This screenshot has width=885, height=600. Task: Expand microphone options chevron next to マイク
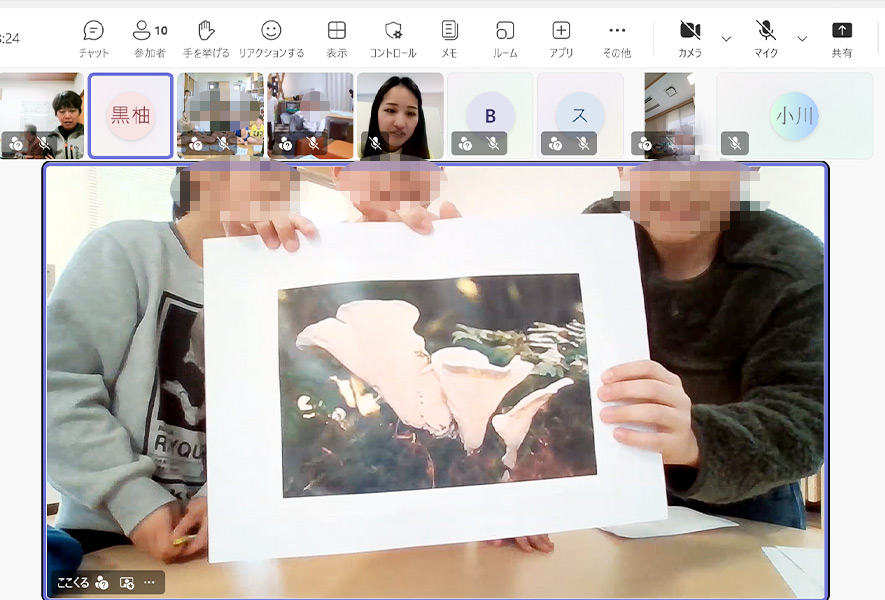pyautogui.click(x=802, y=39)
